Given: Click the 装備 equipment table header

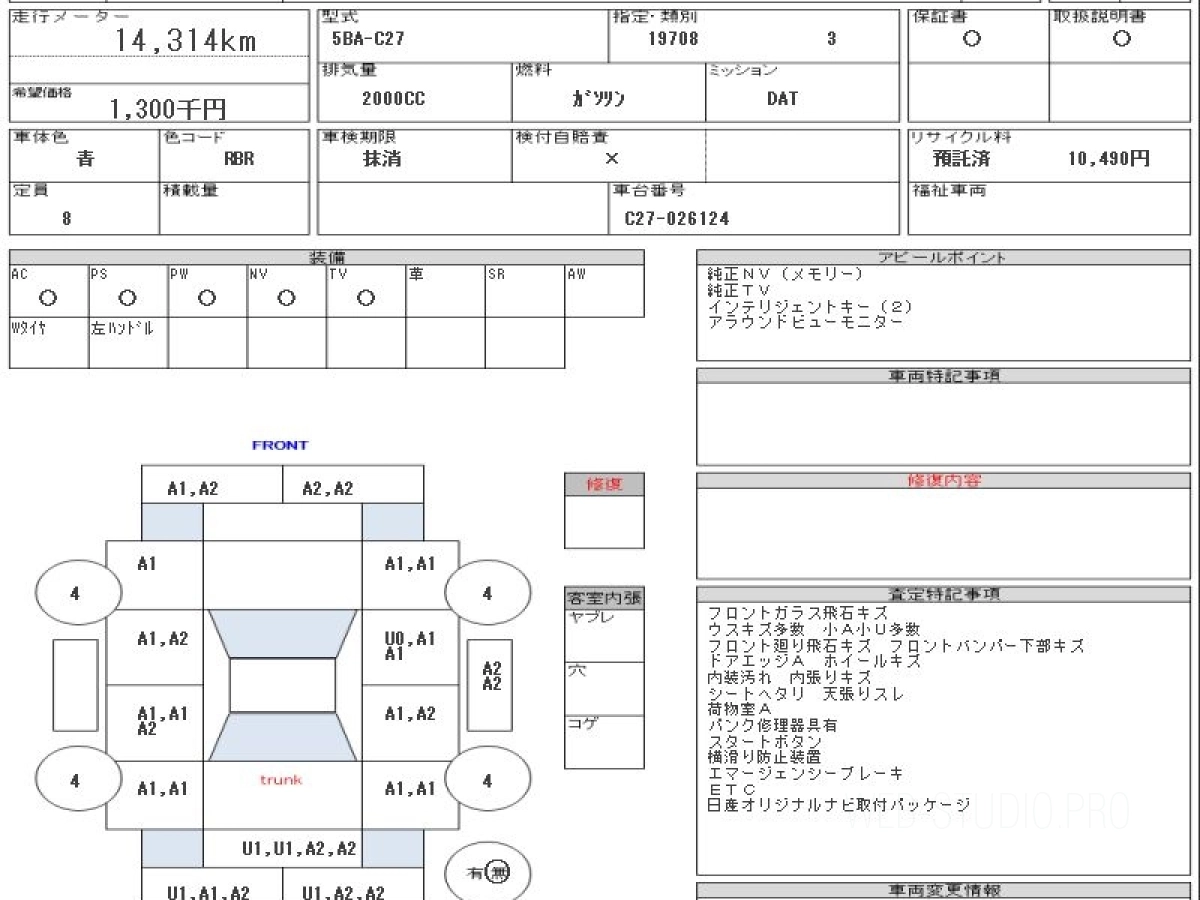Looking at the screenshot, I should coord(327,257).
